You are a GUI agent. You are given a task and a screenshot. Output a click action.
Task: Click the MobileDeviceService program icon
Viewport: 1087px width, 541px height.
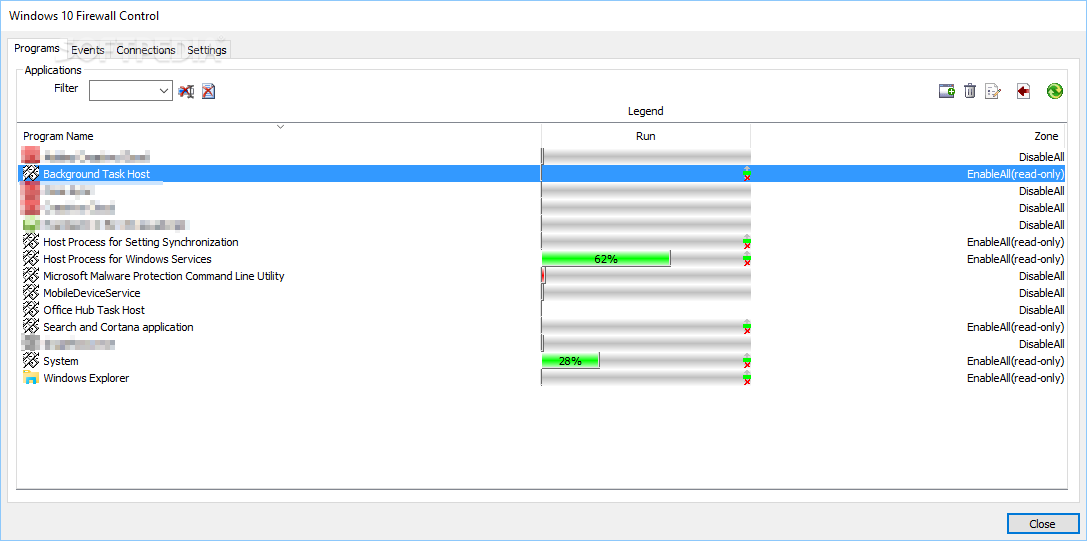click(31, 293)
